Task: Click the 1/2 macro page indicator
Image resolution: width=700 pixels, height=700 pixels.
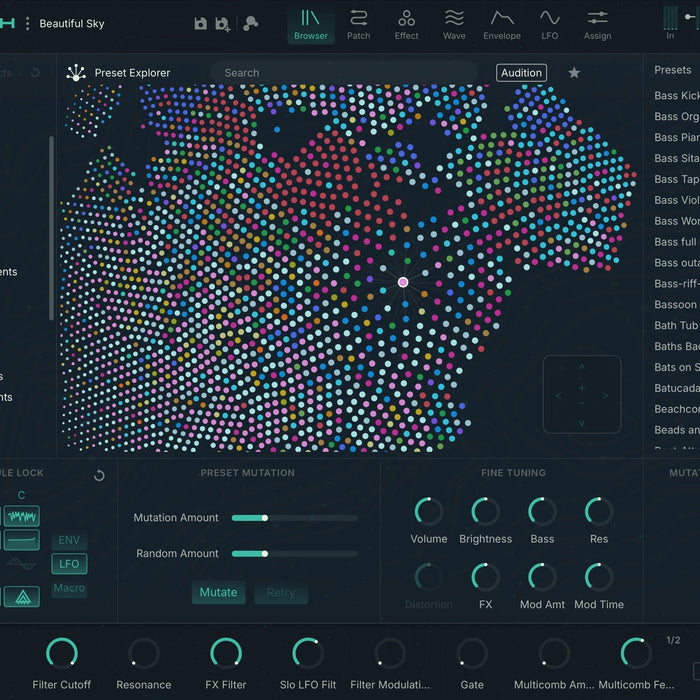Action: (673, 640)
